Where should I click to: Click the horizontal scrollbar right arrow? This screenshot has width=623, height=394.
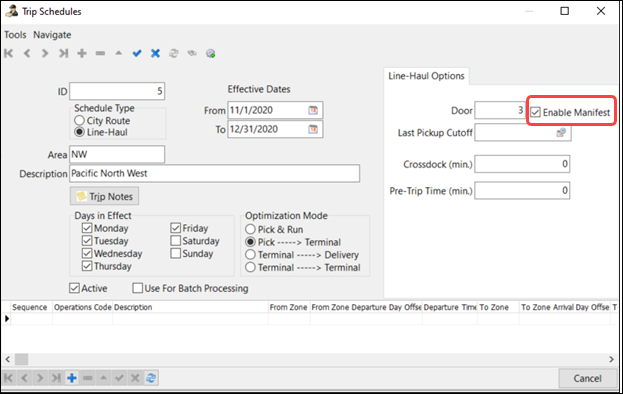(611, 359)
